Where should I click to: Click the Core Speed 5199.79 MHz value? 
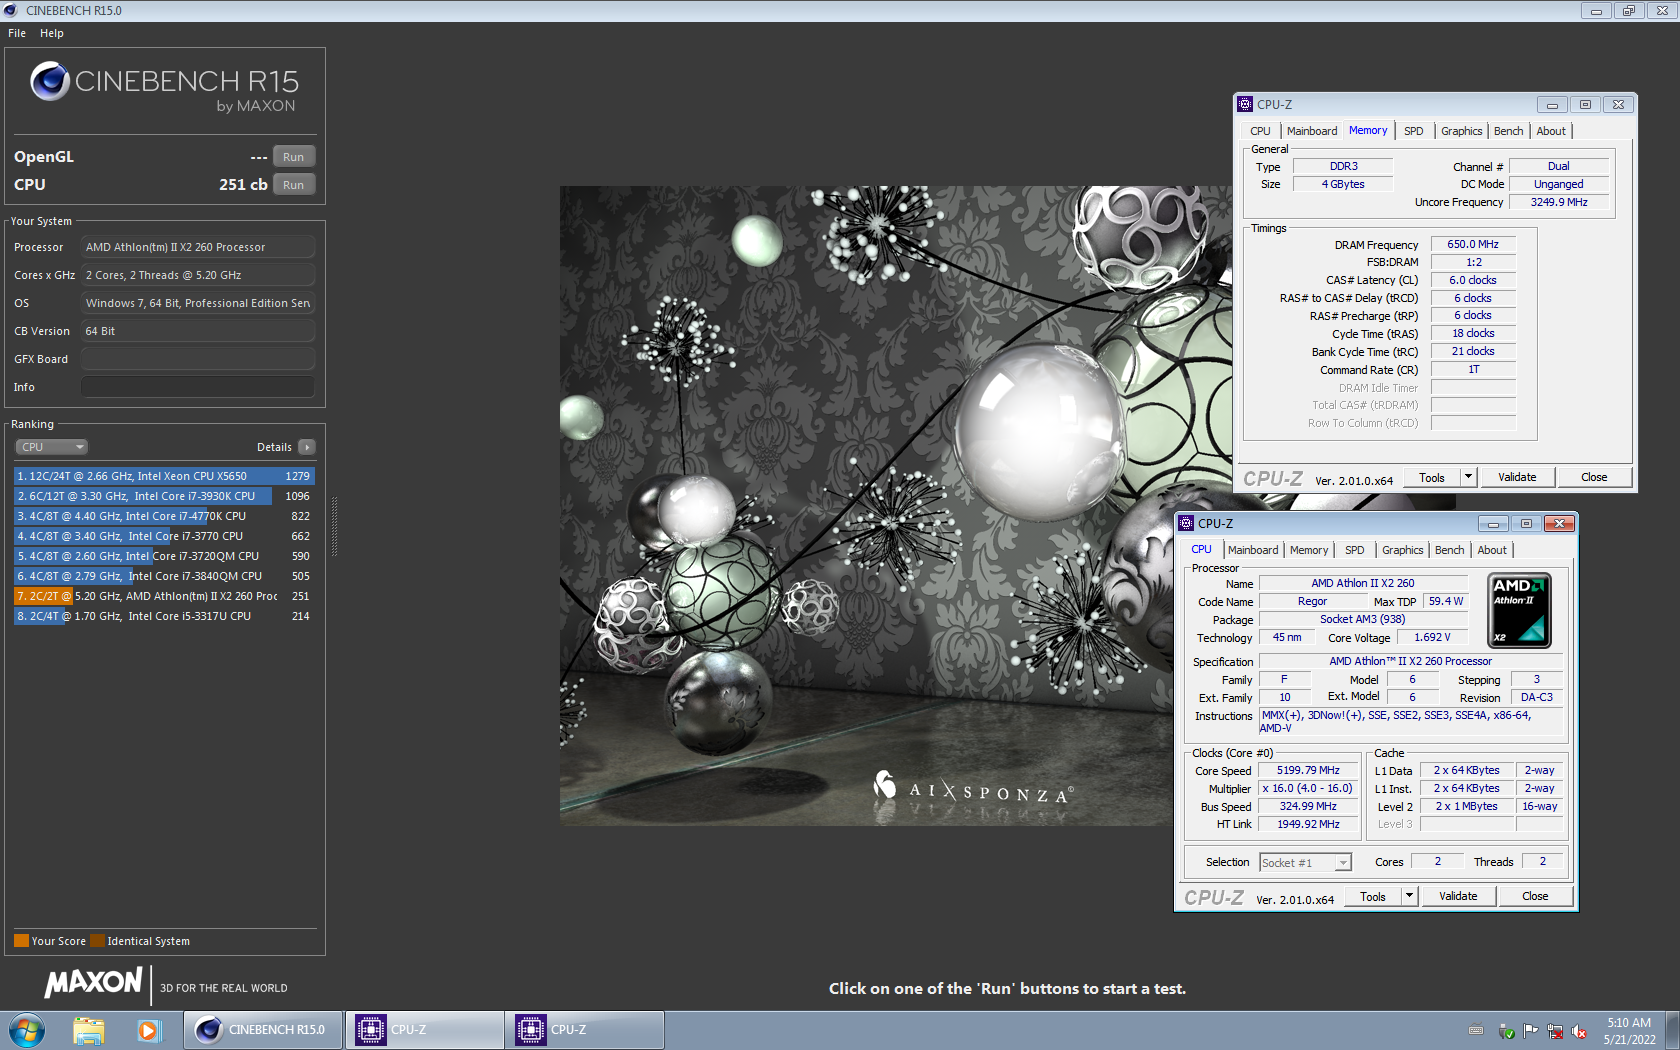[x=1308, y=770]
